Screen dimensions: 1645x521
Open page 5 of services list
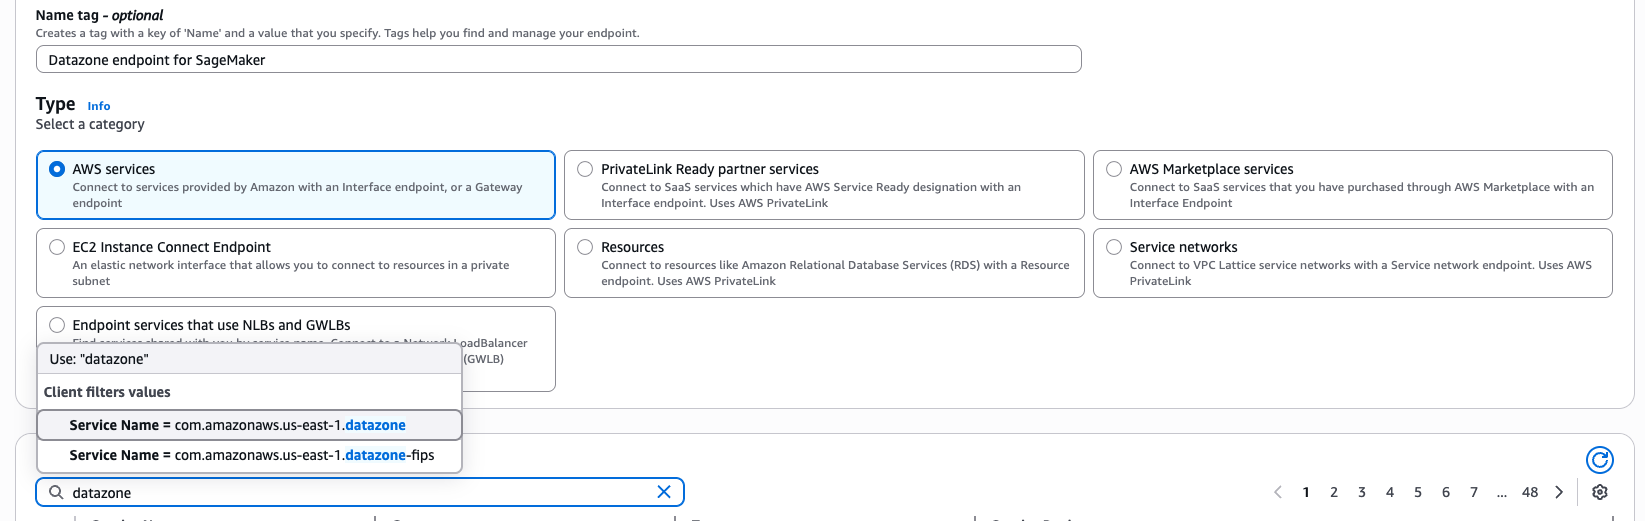click(x=1418, y=492)
